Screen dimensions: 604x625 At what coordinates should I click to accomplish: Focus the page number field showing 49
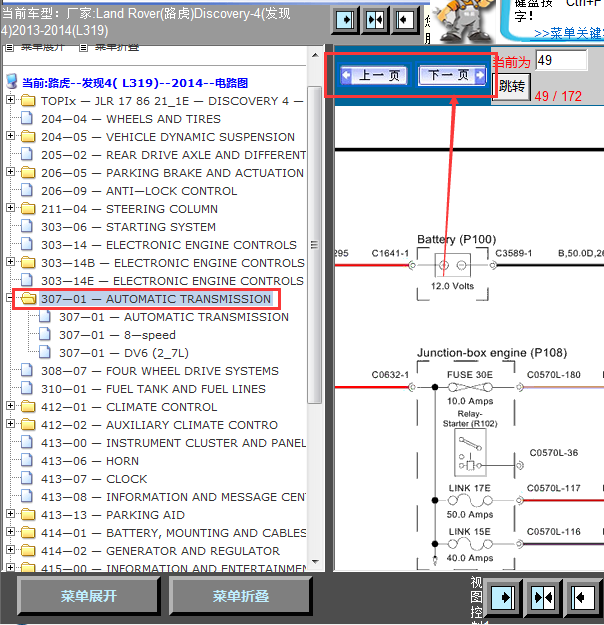pos(561,60)
